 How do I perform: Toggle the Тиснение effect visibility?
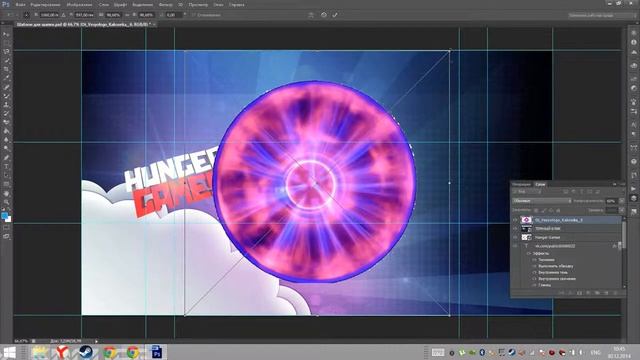click(534, 260)
